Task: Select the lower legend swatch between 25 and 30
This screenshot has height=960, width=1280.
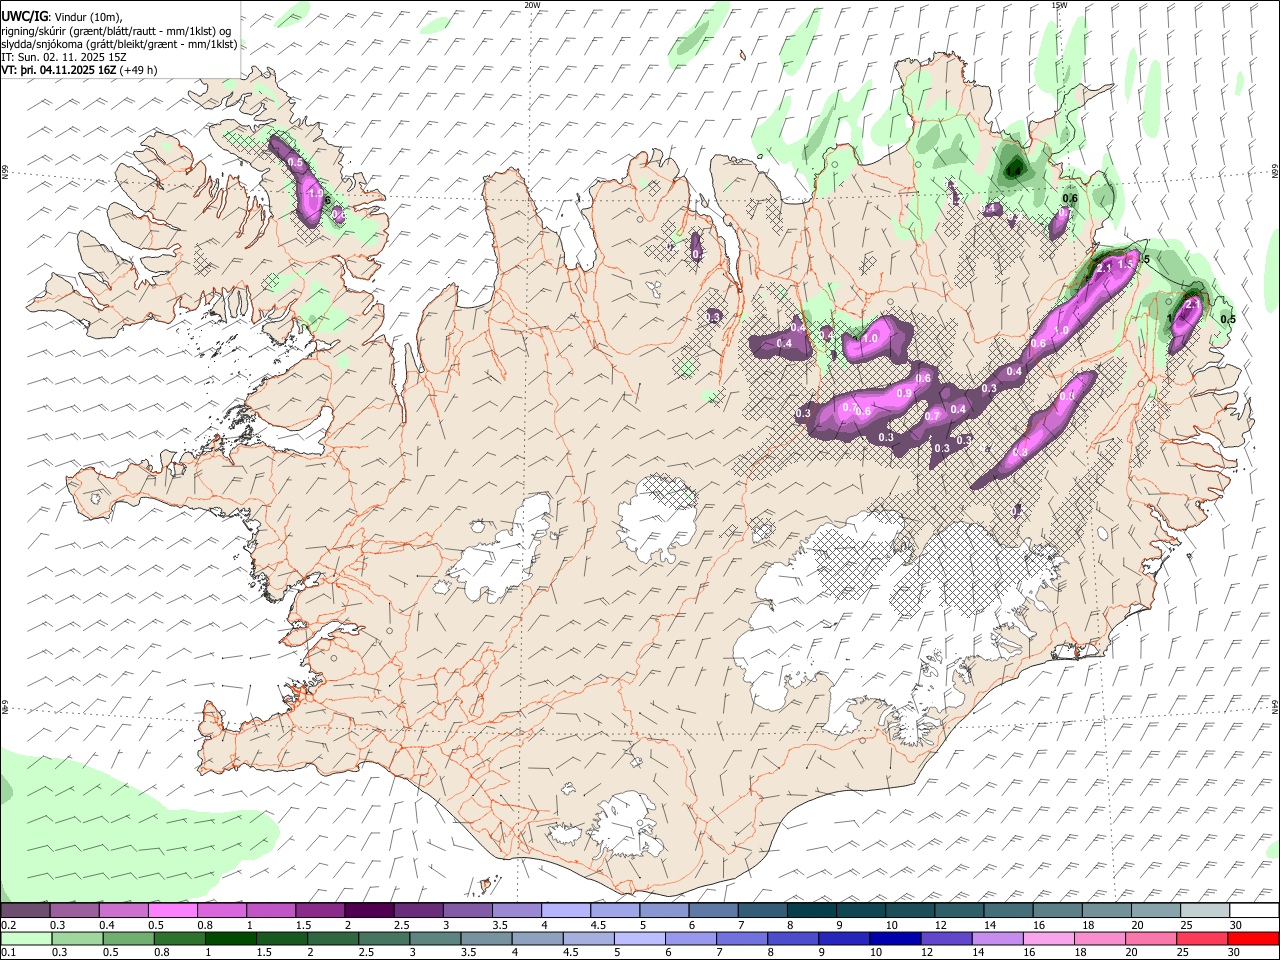Action: point(1201,938)
